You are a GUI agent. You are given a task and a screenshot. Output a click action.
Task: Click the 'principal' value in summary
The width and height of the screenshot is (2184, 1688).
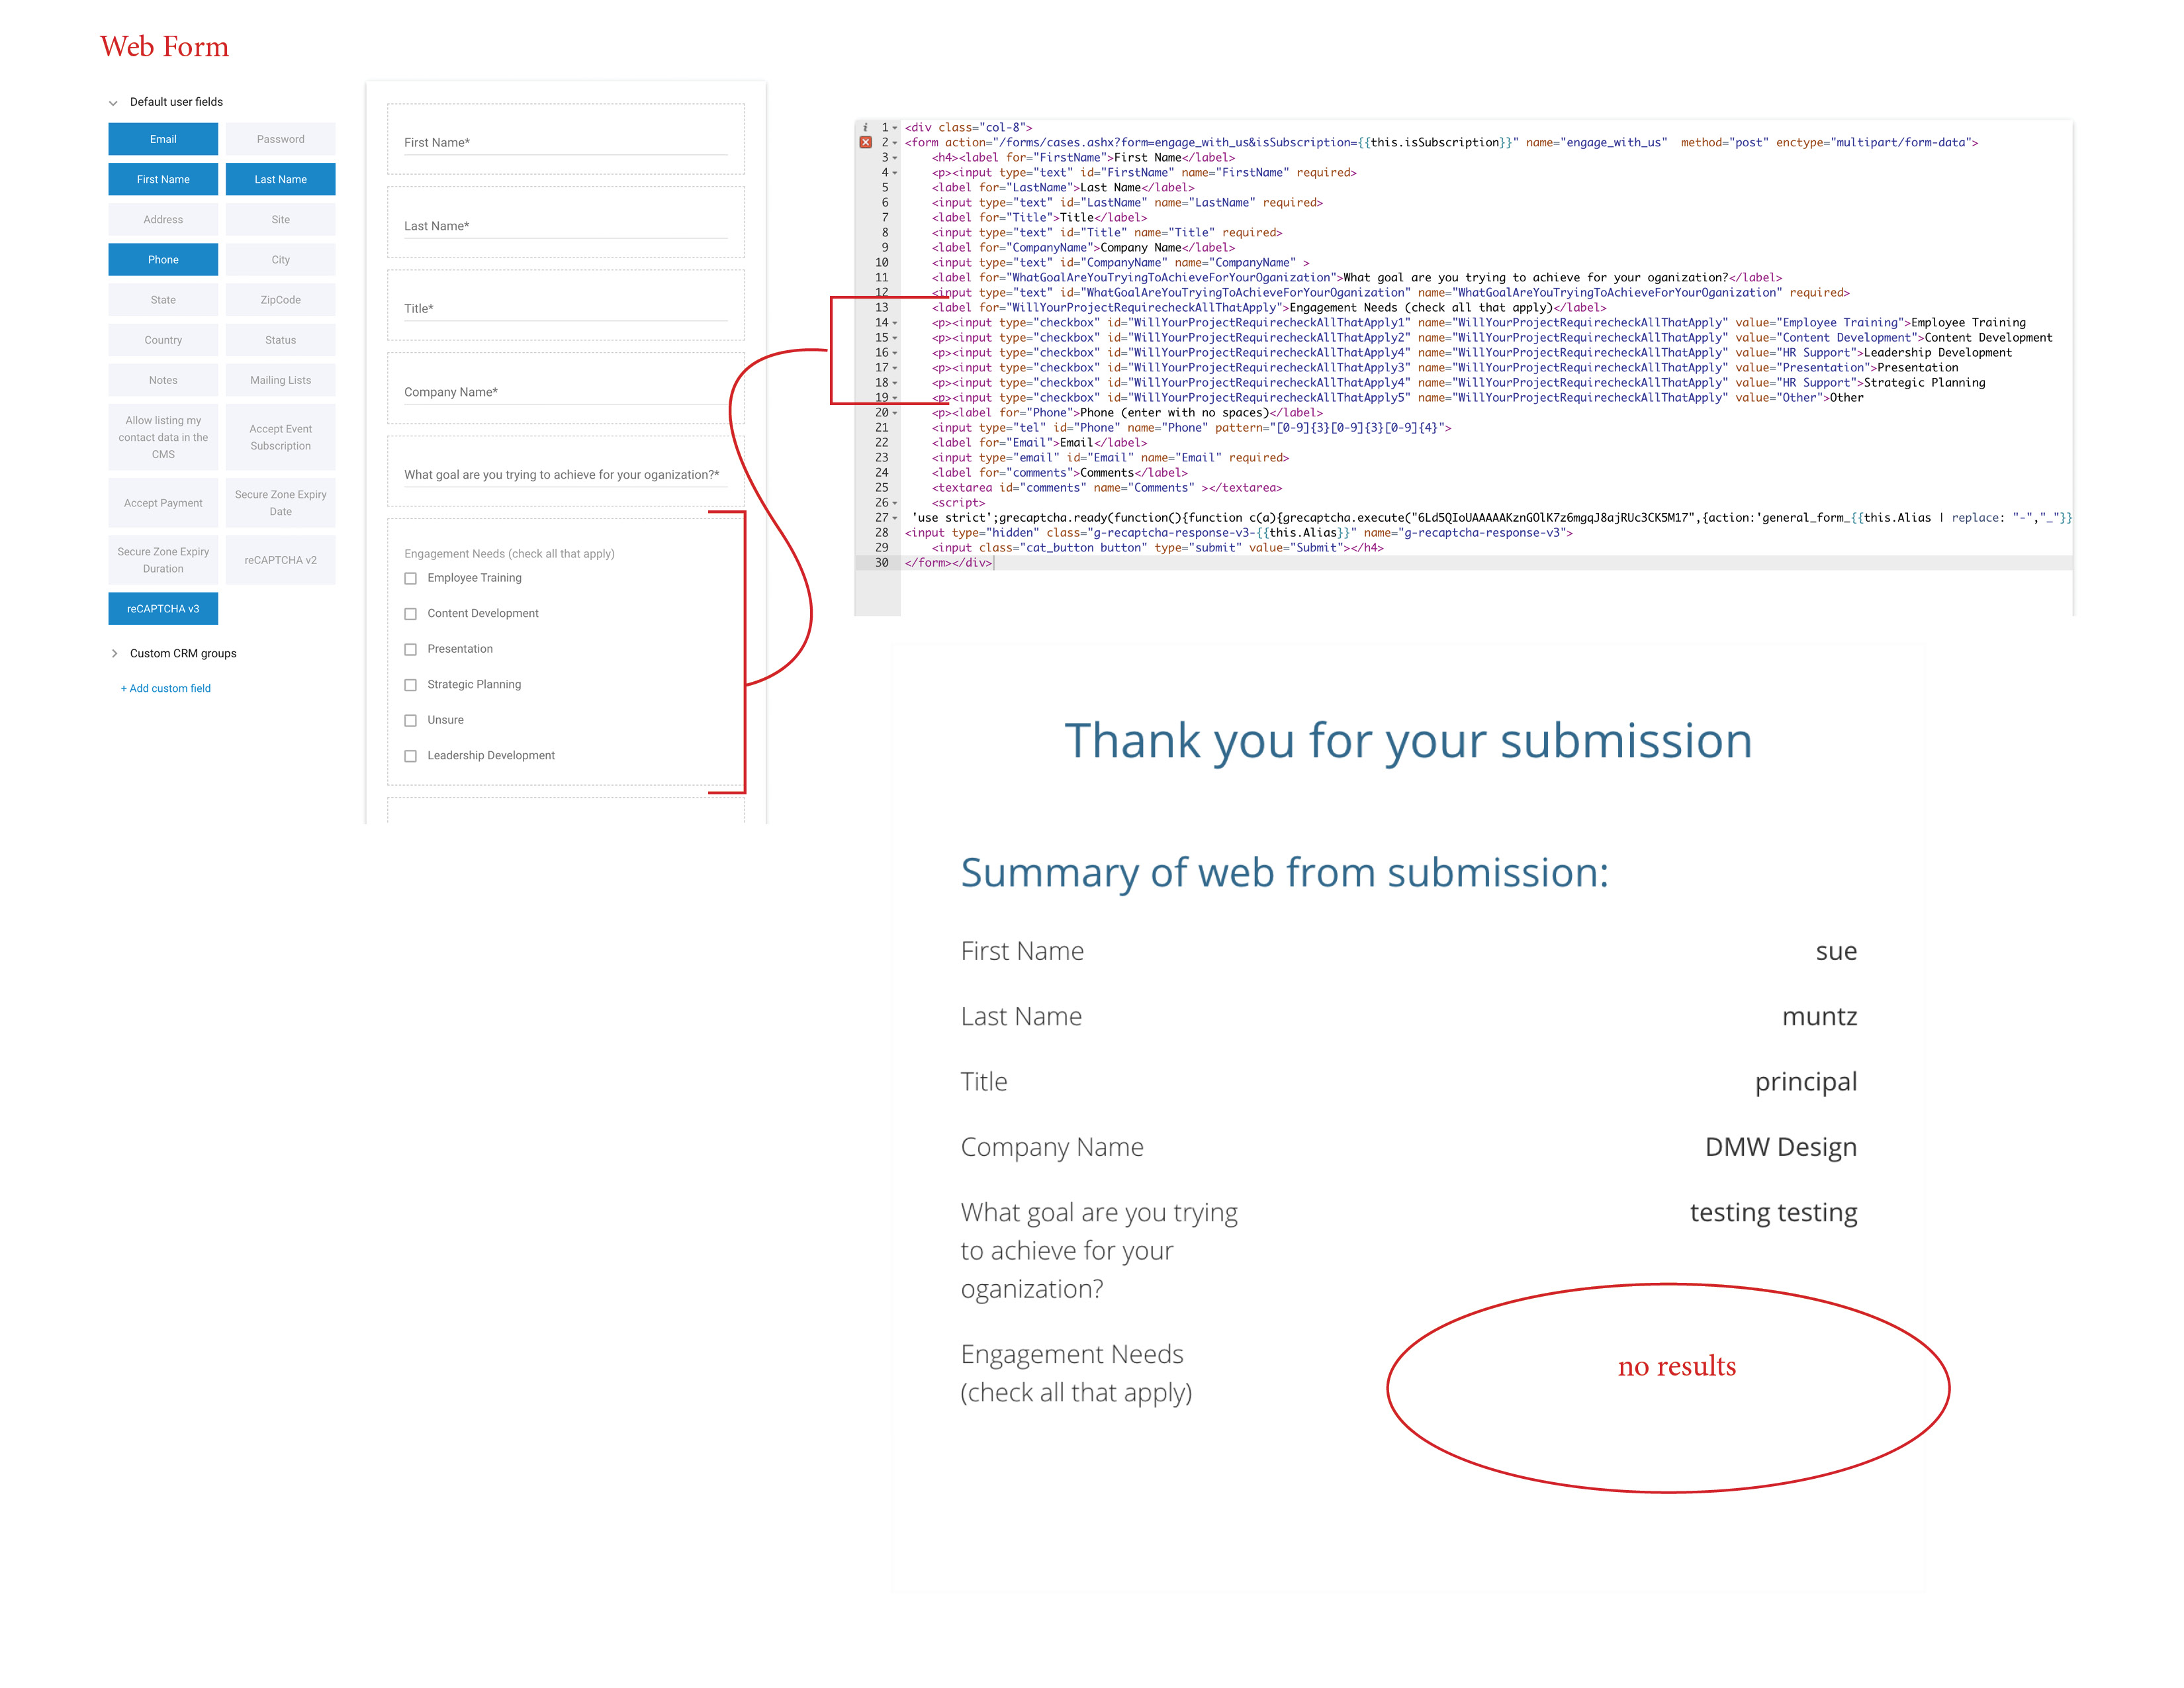[x=1805, y=1082]
